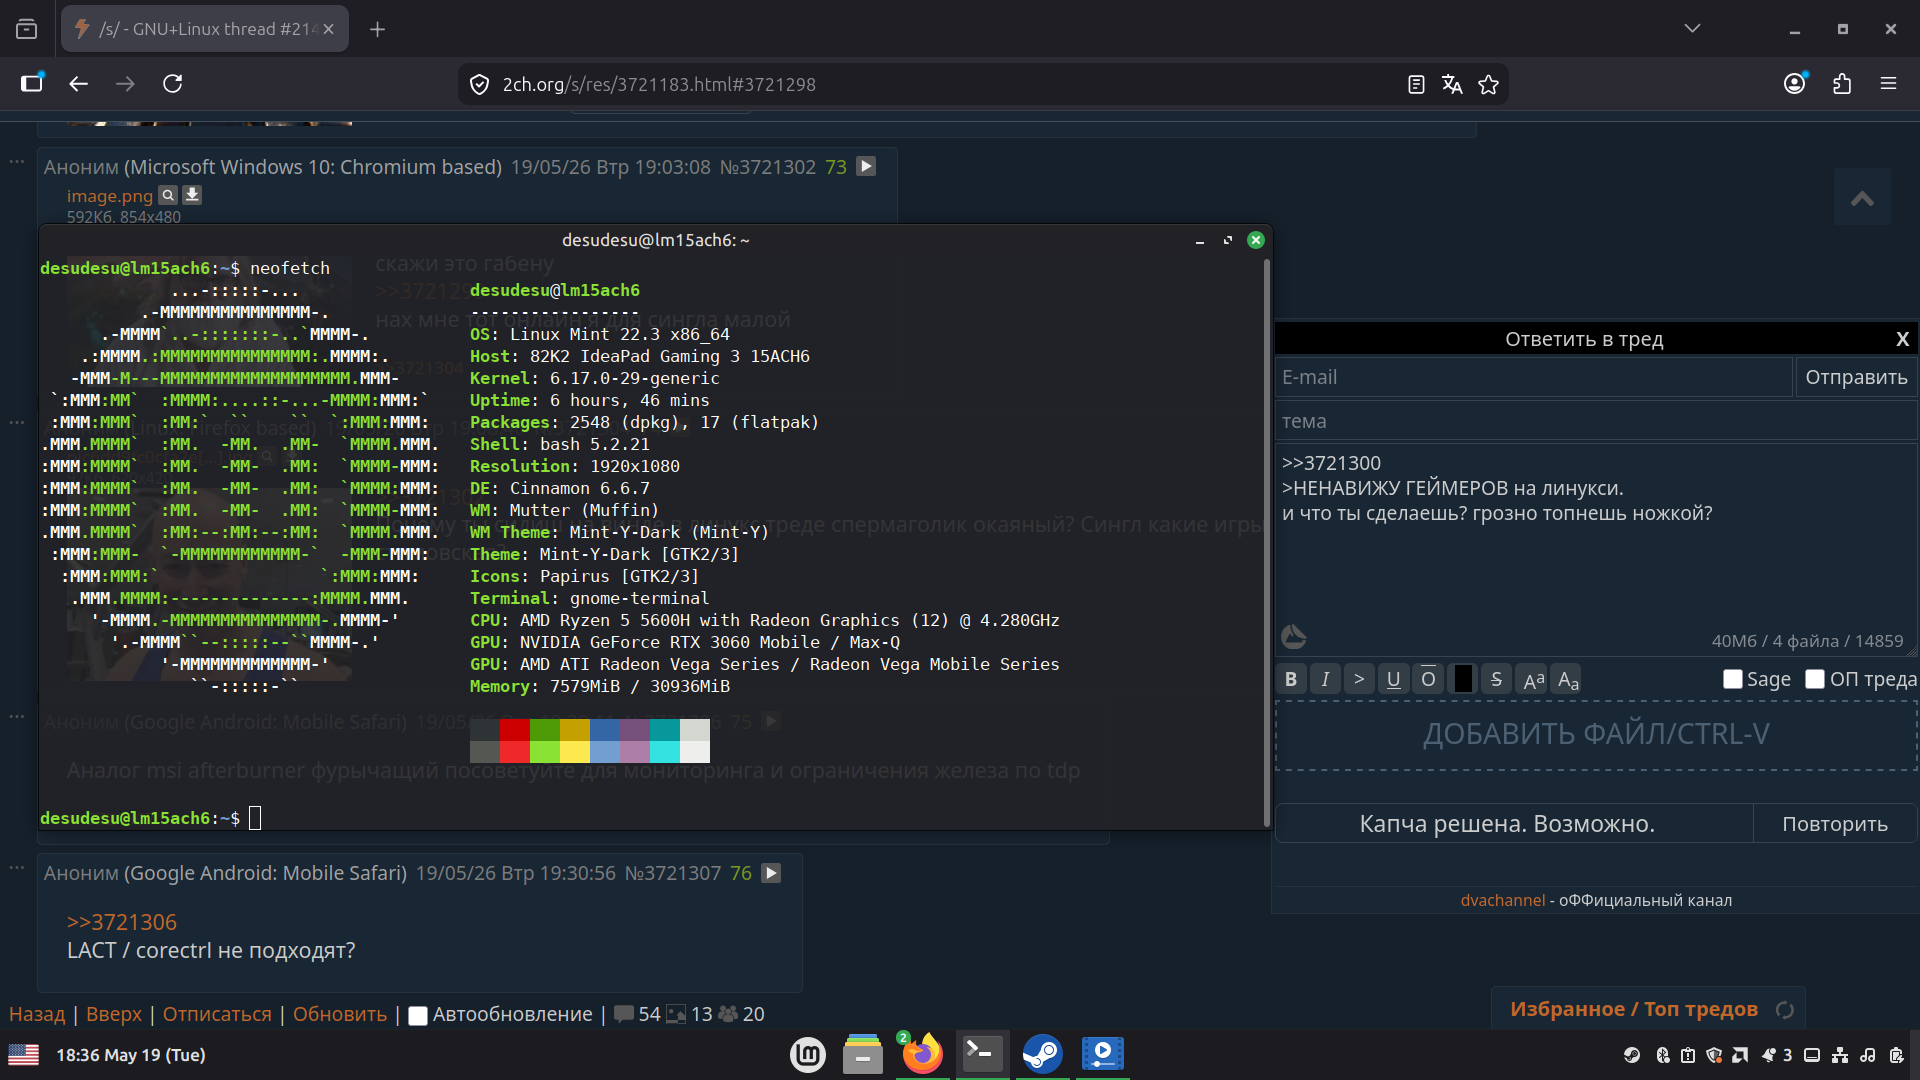Open Steam from the panel

pos(1042,1054)
